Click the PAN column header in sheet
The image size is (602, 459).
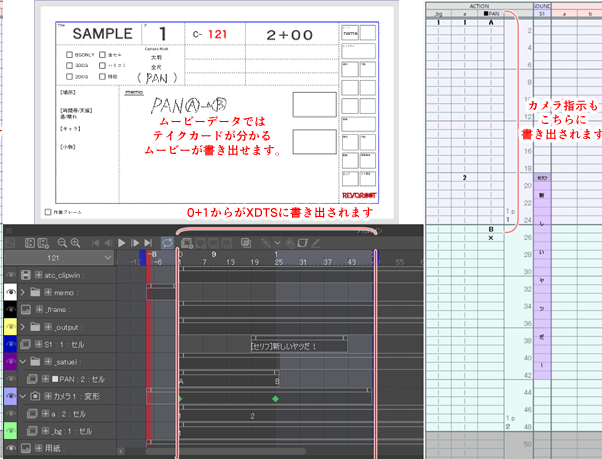[x=491, y=14]
